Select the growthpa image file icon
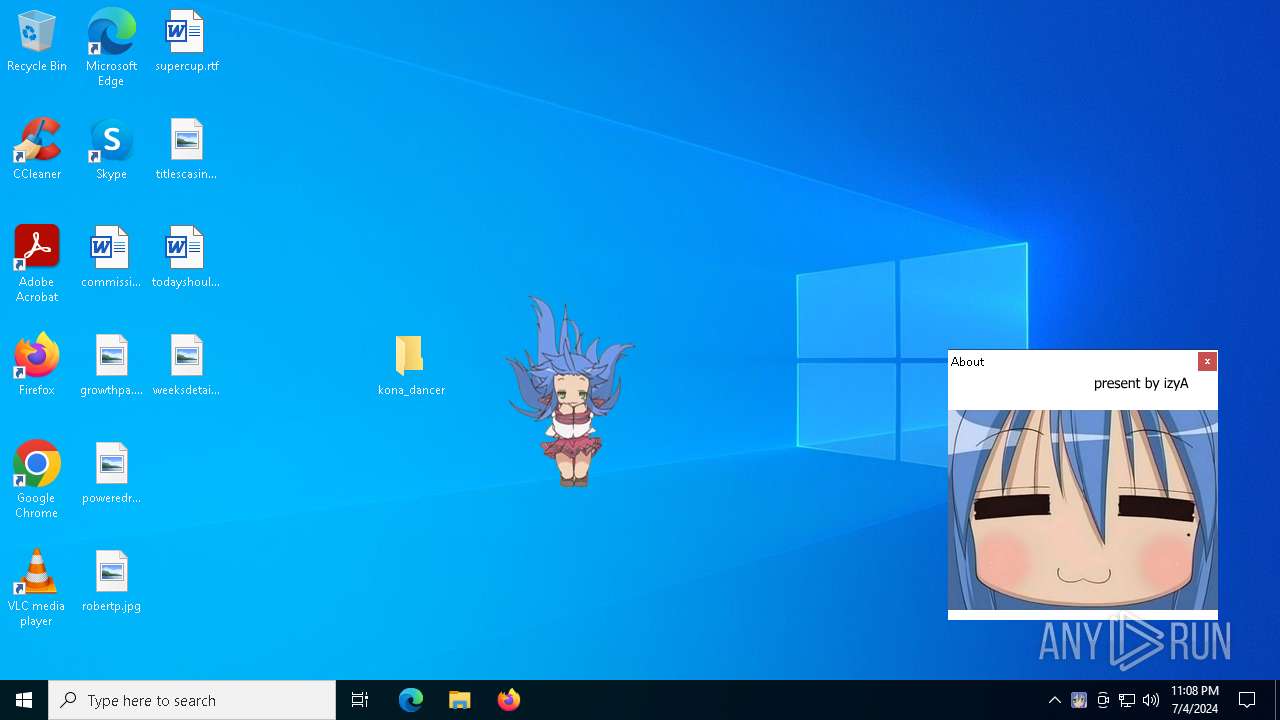This screenshot has height=720, width=1280. coord(111,365)
